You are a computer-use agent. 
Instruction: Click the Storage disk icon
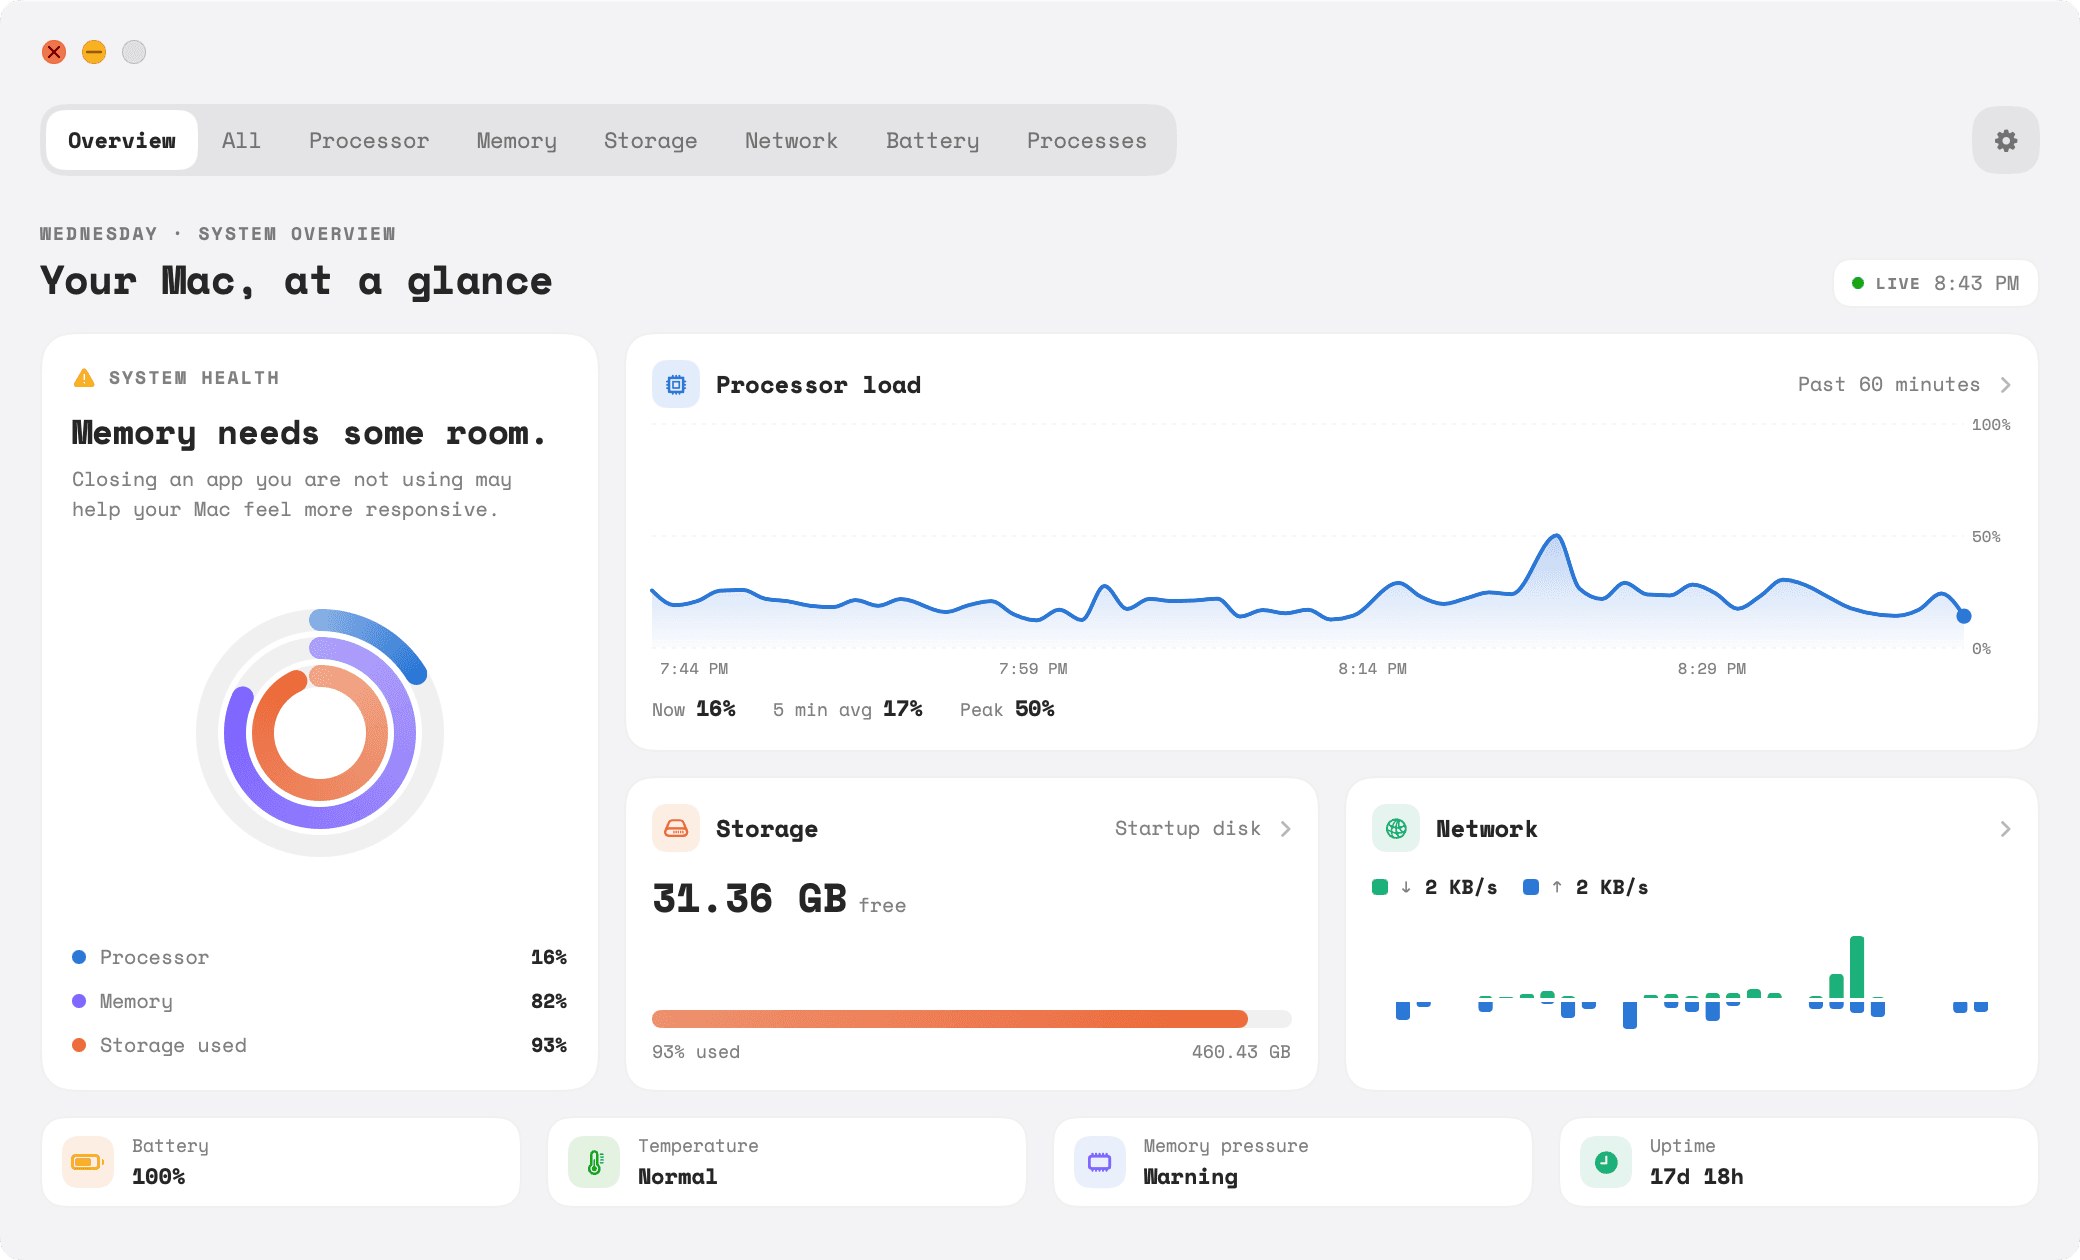(676, 828)
